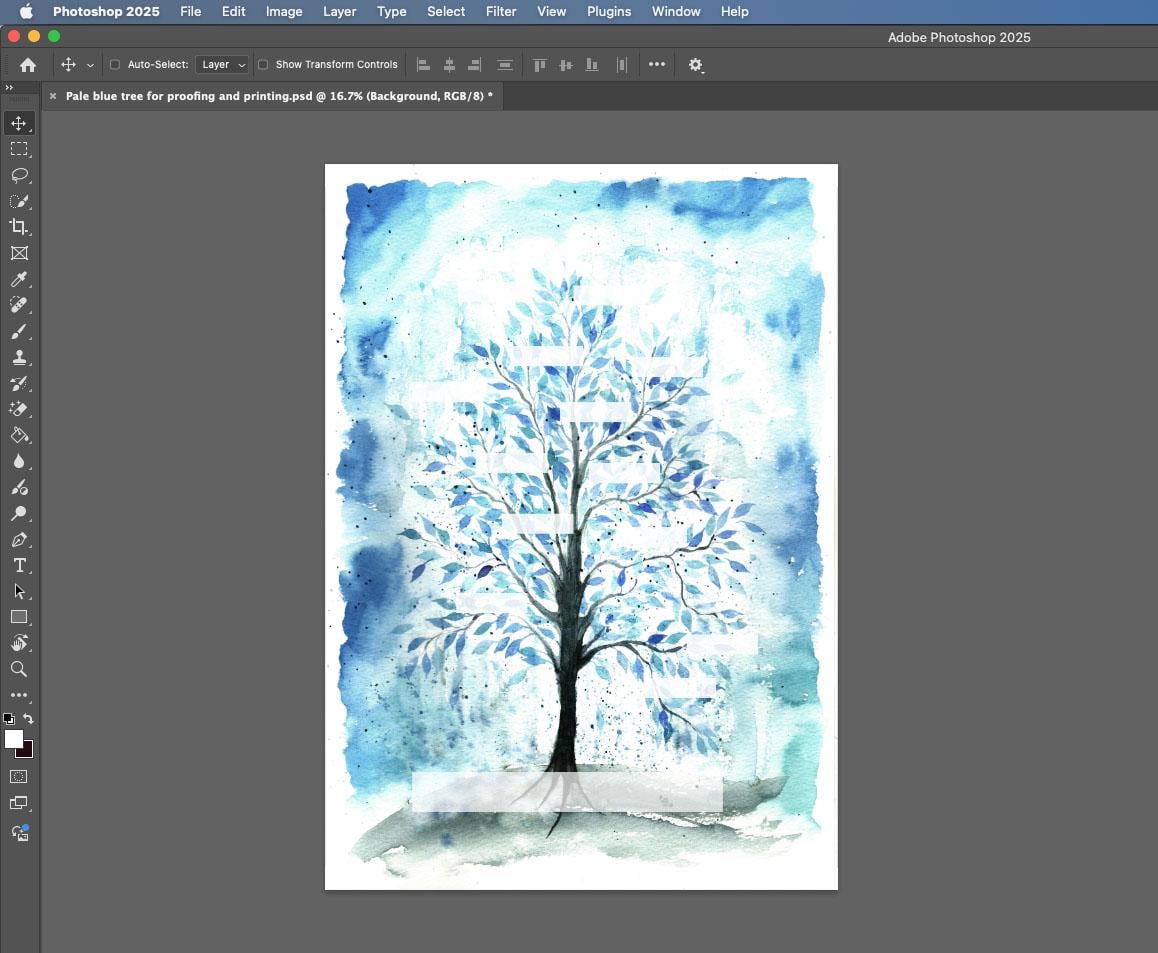Select the Eyedropper tool
Screen dimensions: 1158x953
pyautogui.click(x=19, y=279)
